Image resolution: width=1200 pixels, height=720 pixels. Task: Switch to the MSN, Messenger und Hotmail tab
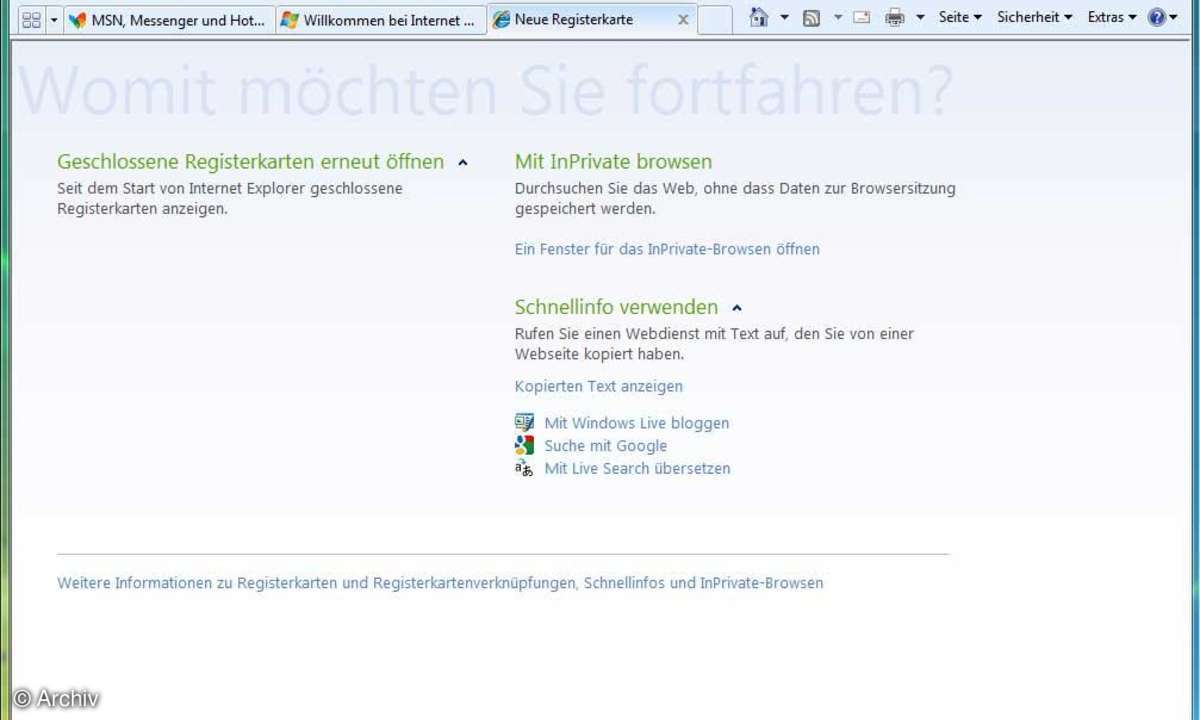(x=169, y=19)
